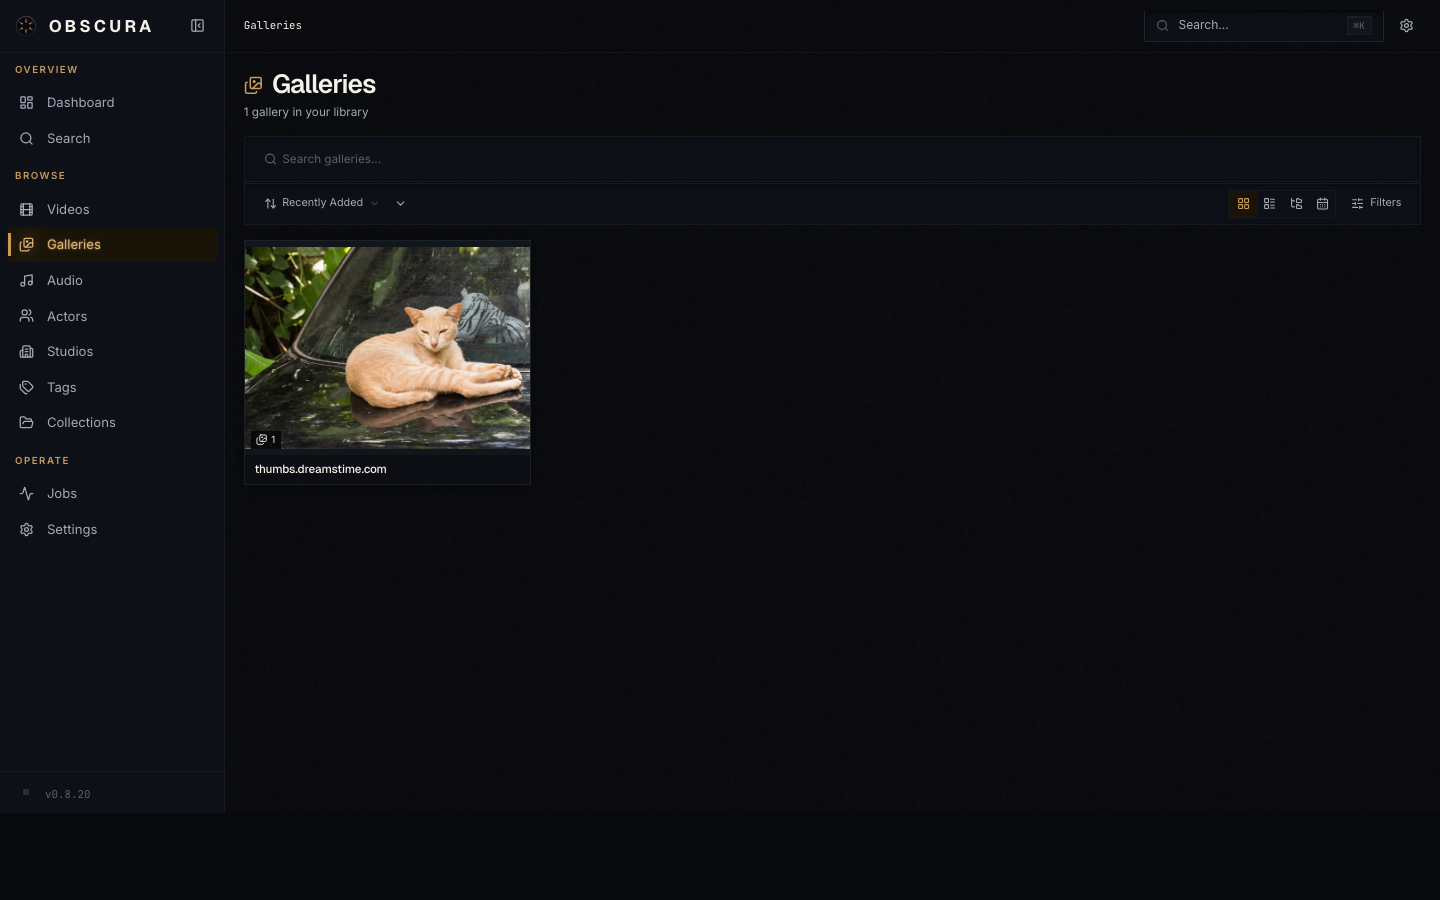1440x900 pixels.
Task: Click the Galleries heading icon
Action: [x=254, y=85]
